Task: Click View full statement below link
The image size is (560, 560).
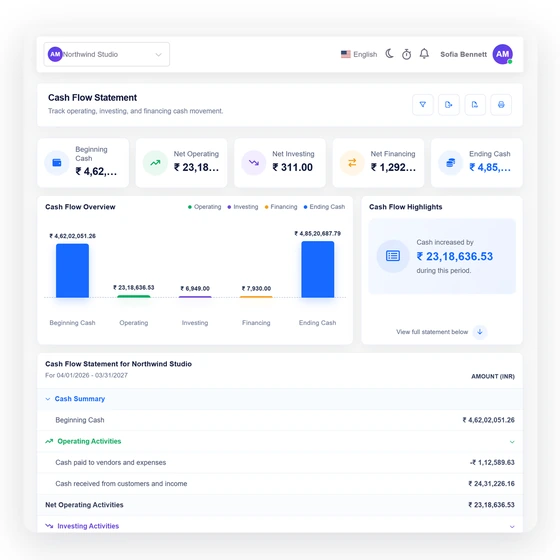Action: click(432, 332)
